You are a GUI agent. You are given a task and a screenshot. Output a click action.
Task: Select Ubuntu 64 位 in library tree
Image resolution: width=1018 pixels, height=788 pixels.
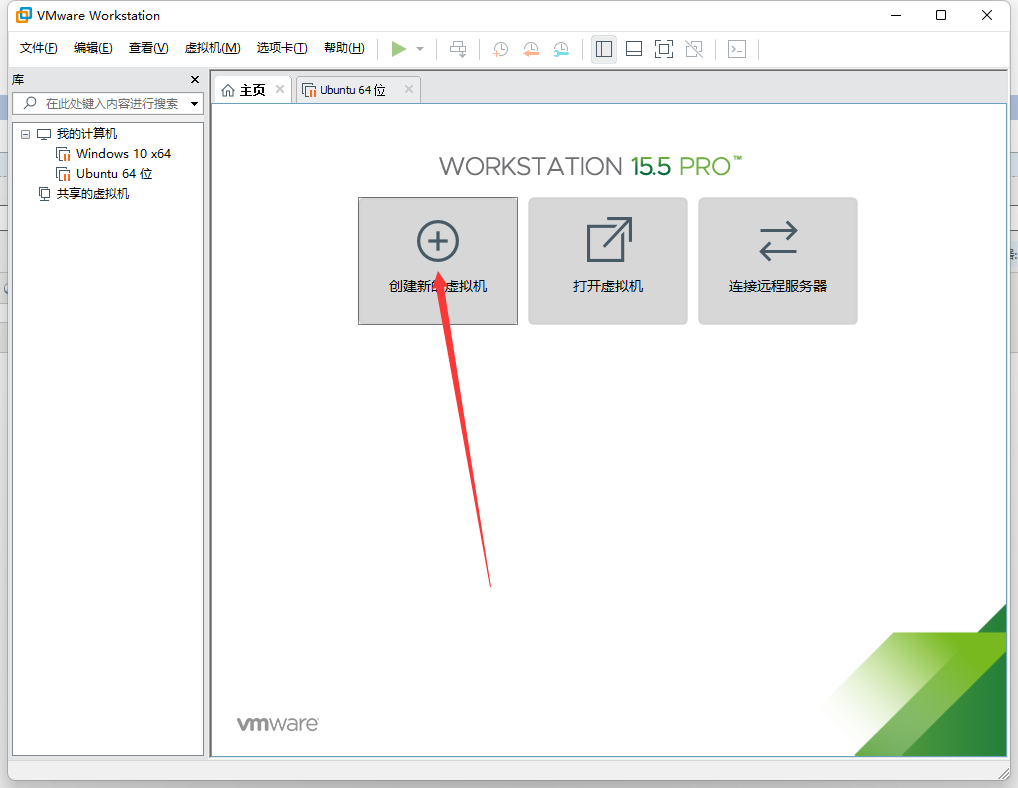[x=114, y=174]
